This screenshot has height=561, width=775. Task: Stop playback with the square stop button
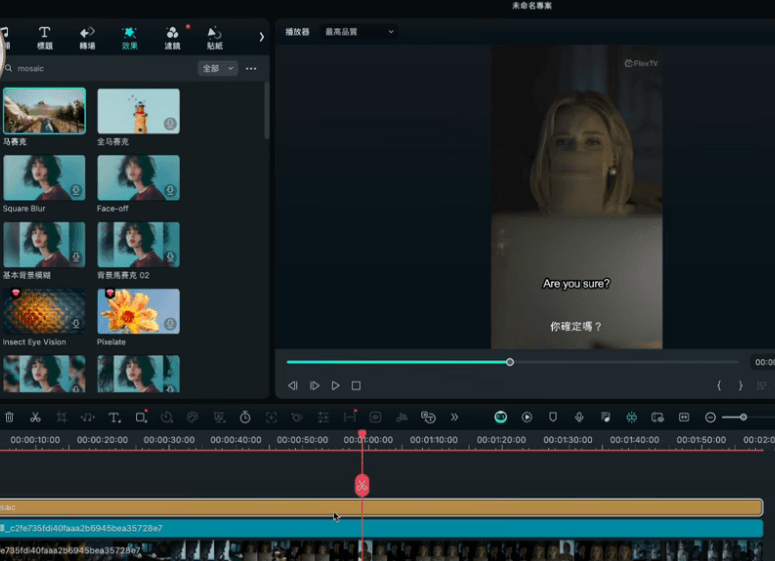pyautogui.click(x=356, y=385)
